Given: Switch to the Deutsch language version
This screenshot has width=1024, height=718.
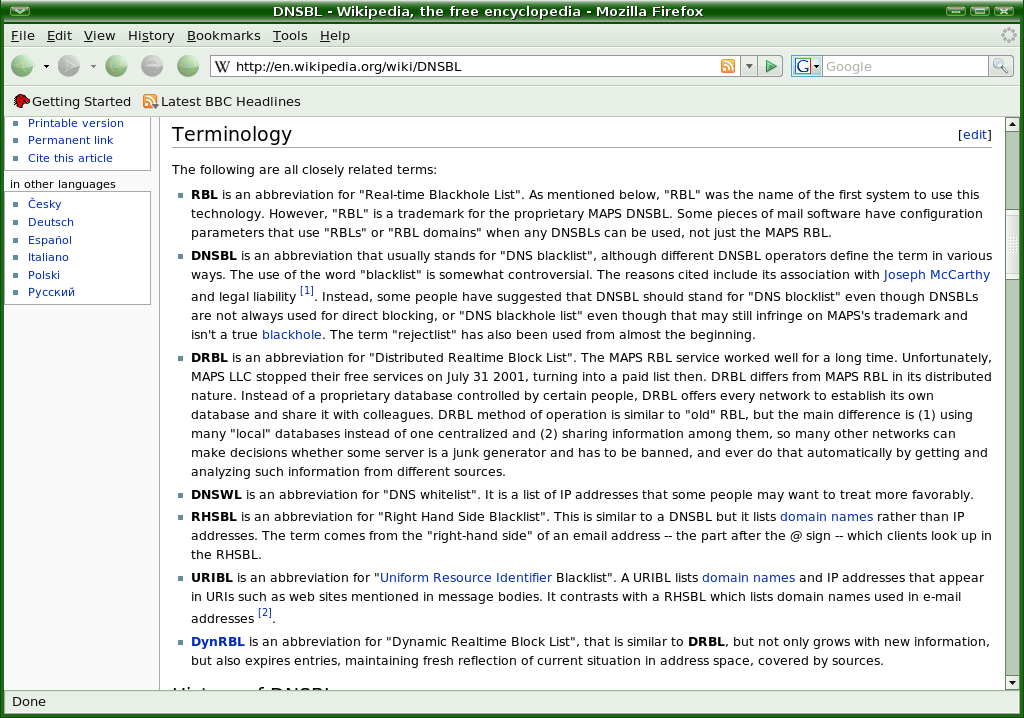Looking at the screenshot, I should pyautogui.click(x=50, y=222).
